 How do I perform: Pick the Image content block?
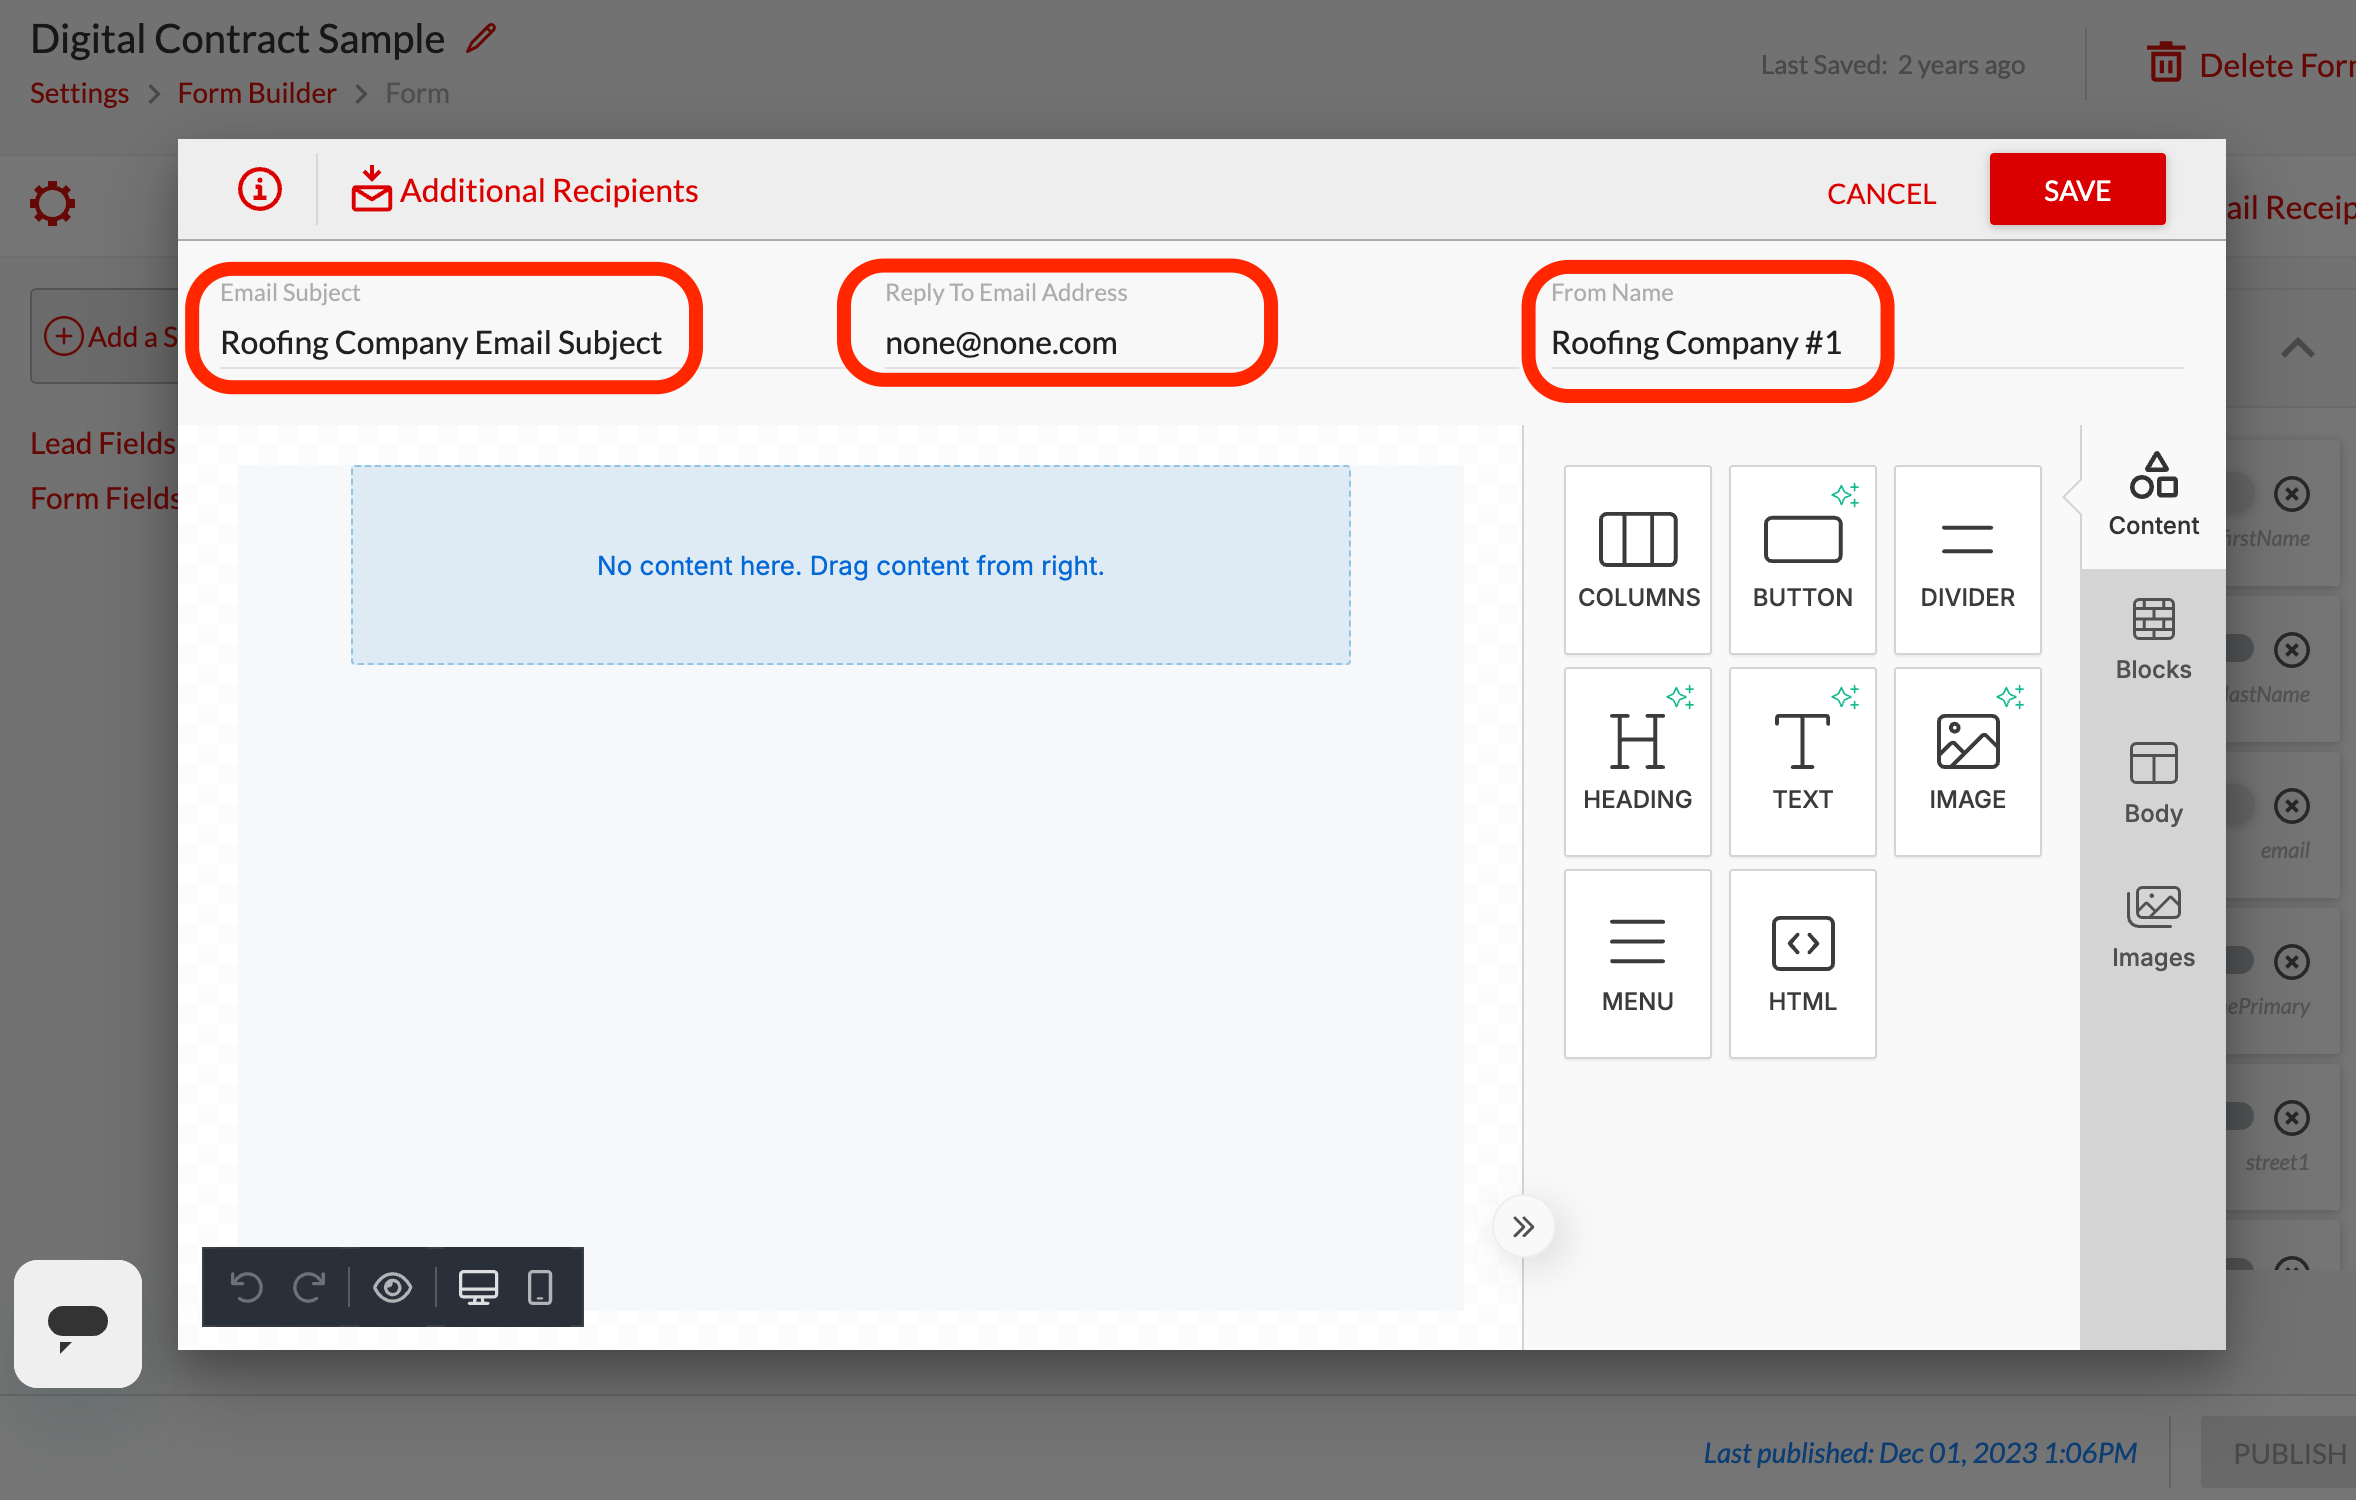(1967, 760)
